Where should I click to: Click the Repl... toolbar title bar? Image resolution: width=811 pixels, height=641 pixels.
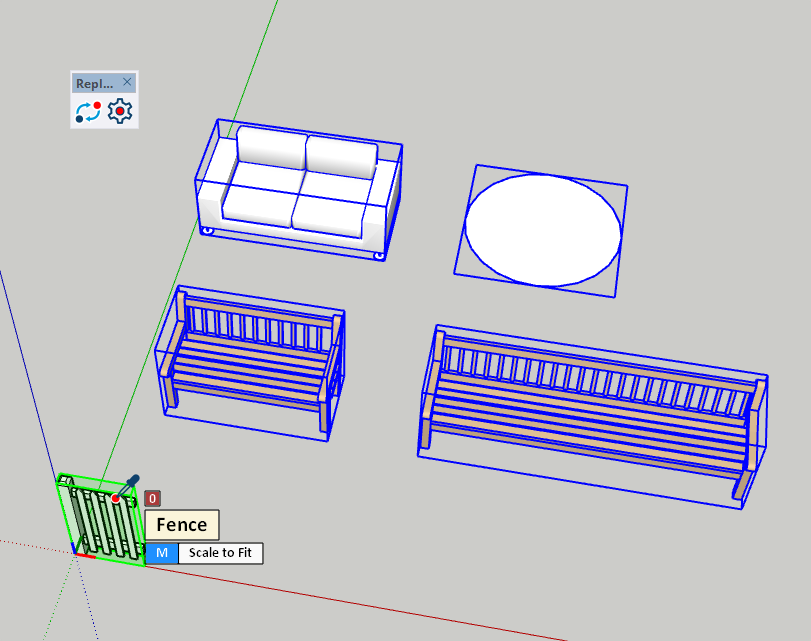coord(94,83)
